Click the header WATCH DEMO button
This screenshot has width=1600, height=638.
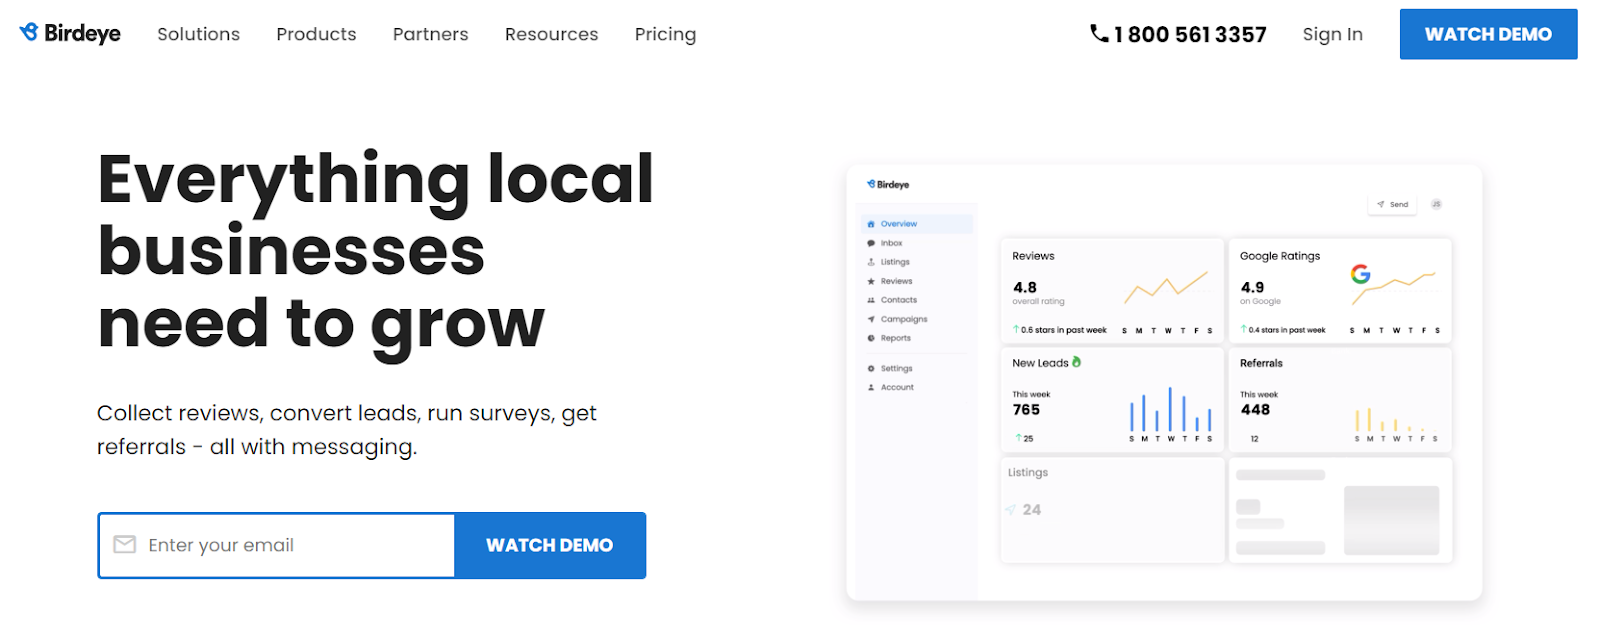tap(1488, 34)
